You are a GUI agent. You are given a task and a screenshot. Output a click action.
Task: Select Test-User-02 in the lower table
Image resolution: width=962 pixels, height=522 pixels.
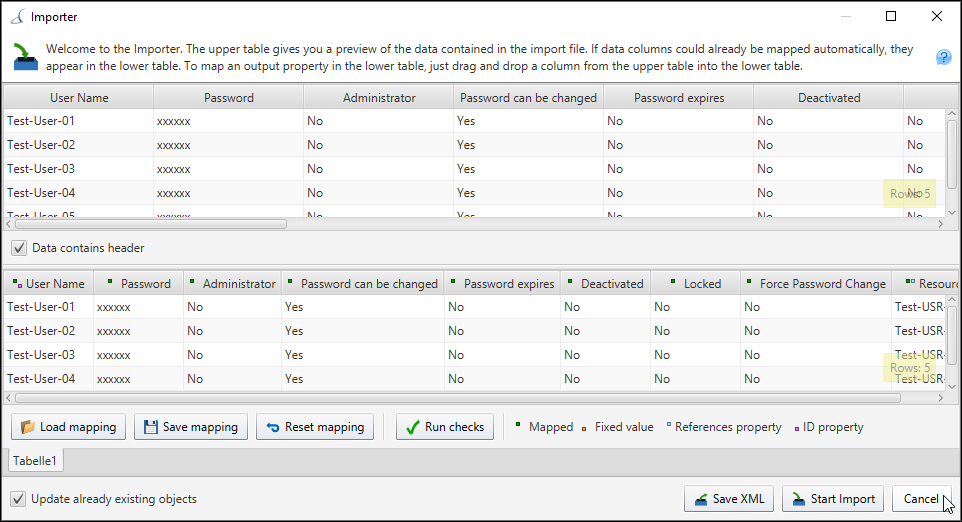coord(41,331)
